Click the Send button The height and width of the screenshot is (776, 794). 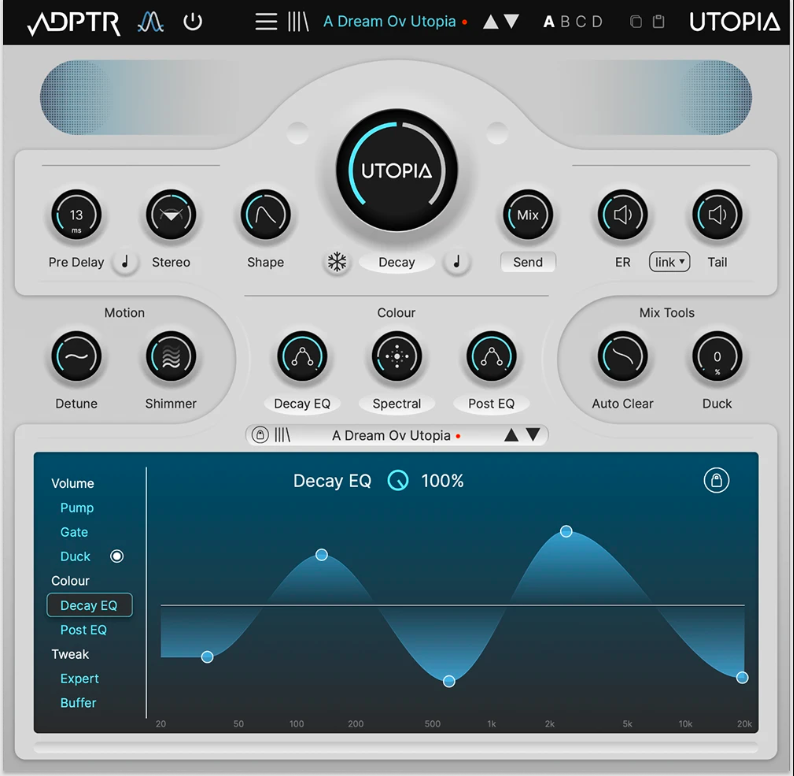click(528, 262)
